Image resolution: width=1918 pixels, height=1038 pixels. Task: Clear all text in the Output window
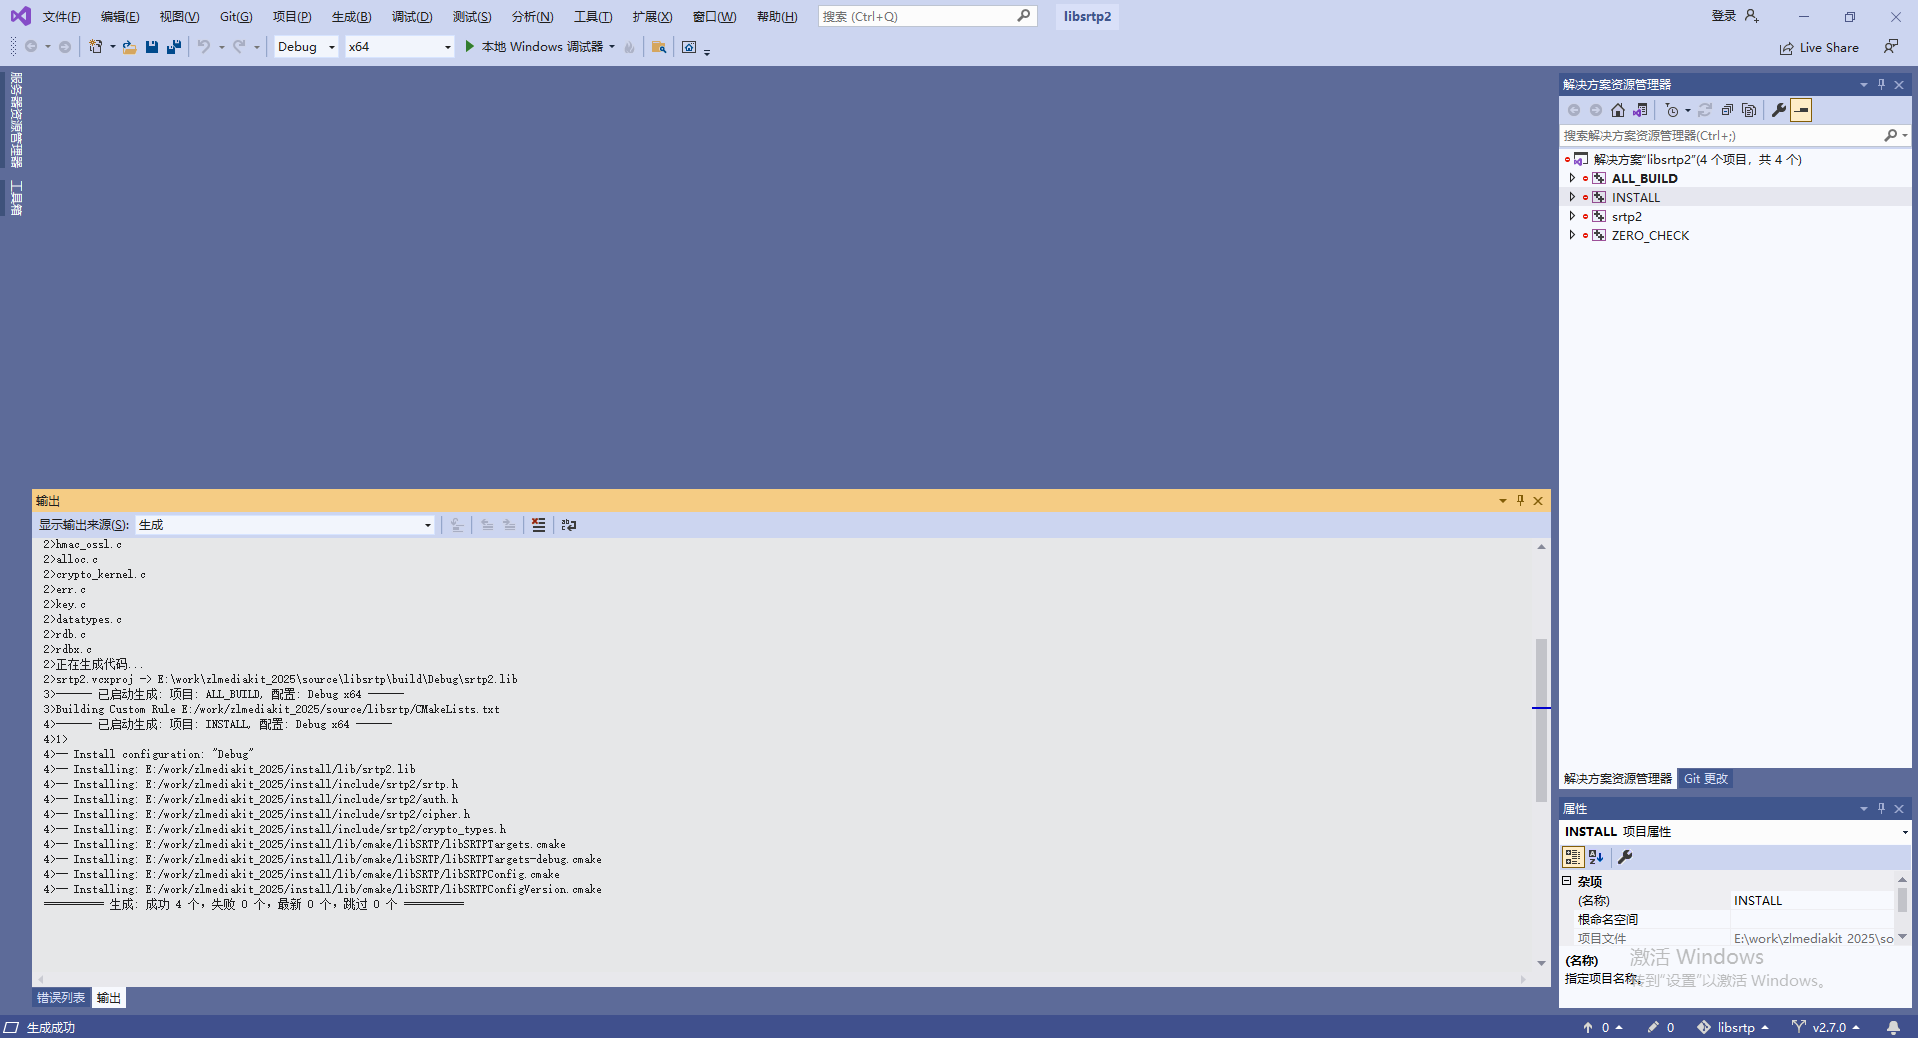[538, 525]
